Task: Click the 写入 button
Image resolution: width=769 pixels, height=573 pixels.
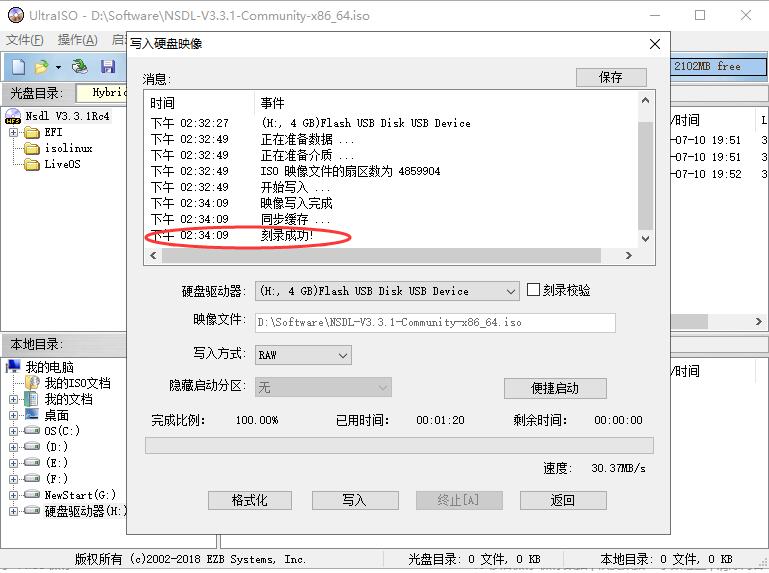Action: coord(355,500)
